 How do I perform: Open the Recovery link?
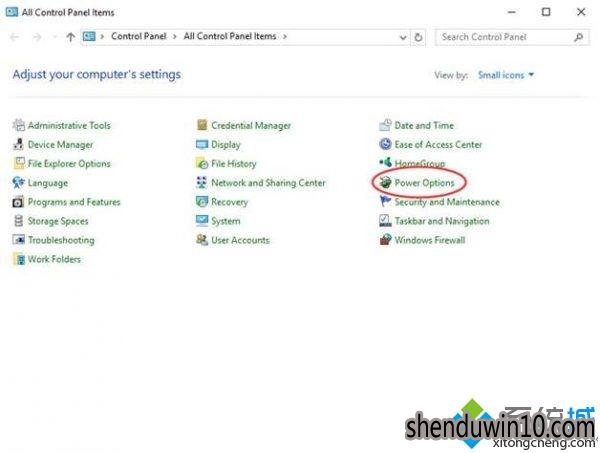click(229, 202)
